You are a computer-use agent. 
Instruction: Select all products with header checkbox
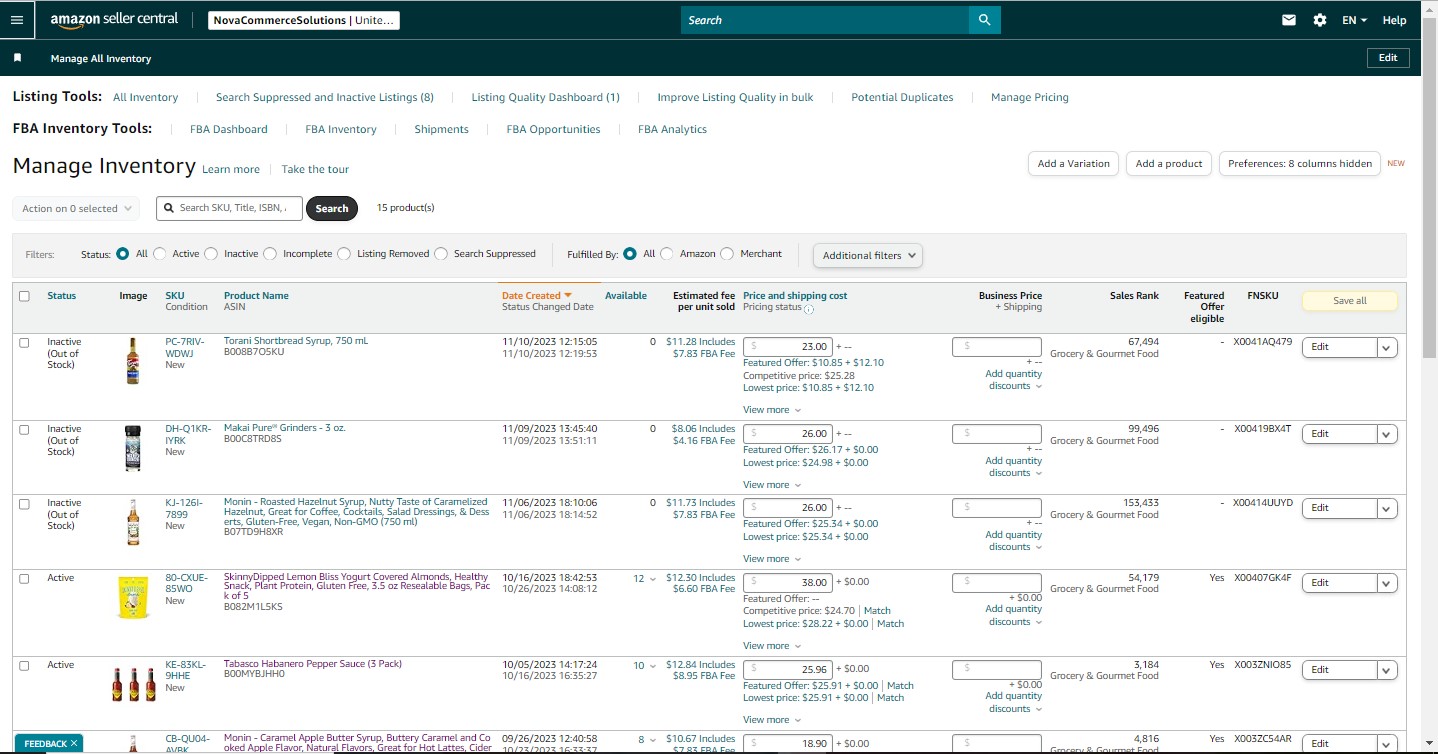point(24,296)
